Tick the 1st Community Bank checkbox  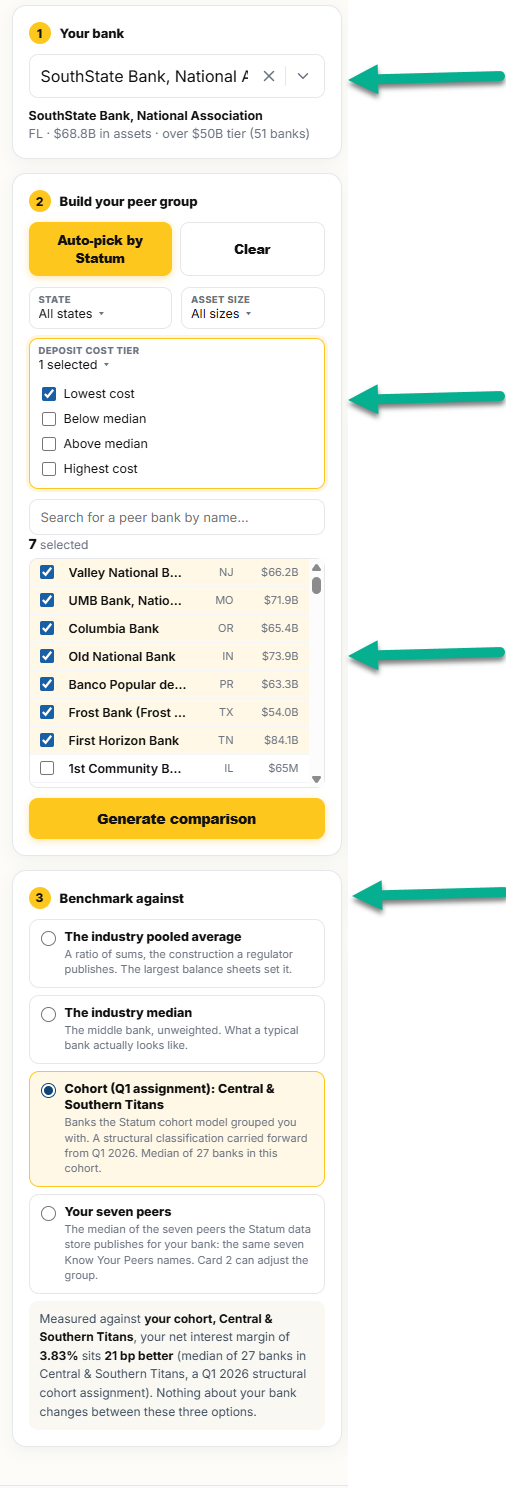click(46, 768)
